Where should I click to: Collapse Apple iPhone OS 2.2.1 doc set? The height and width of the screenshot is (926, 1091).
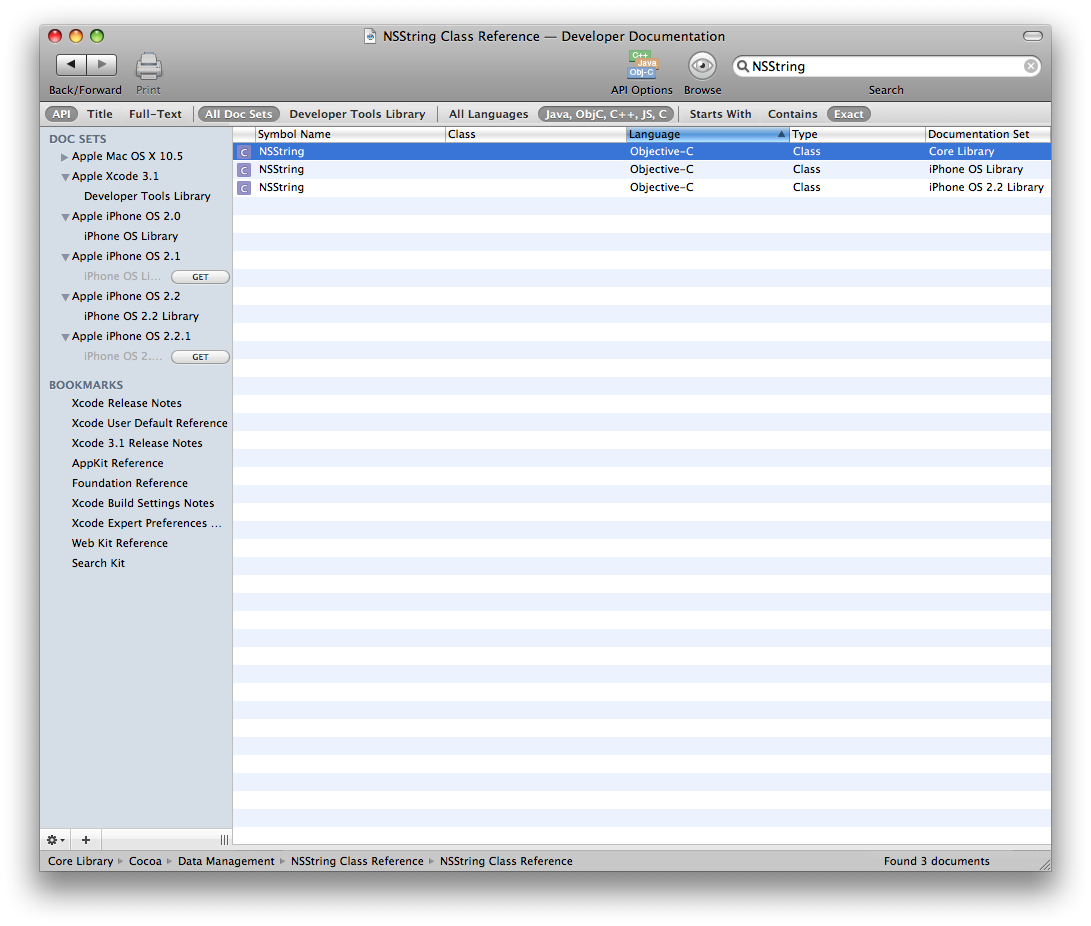pyautogui.click(x=65, y=337)
